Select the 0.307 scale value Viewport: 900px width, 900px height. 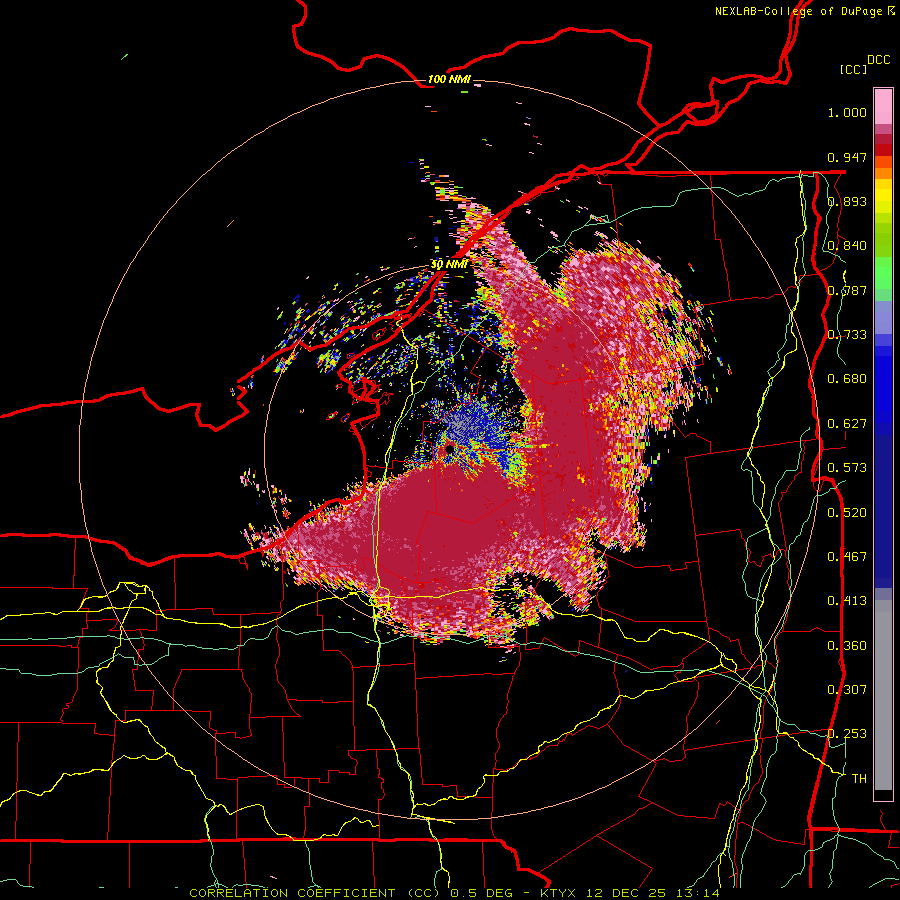(847, 690)
